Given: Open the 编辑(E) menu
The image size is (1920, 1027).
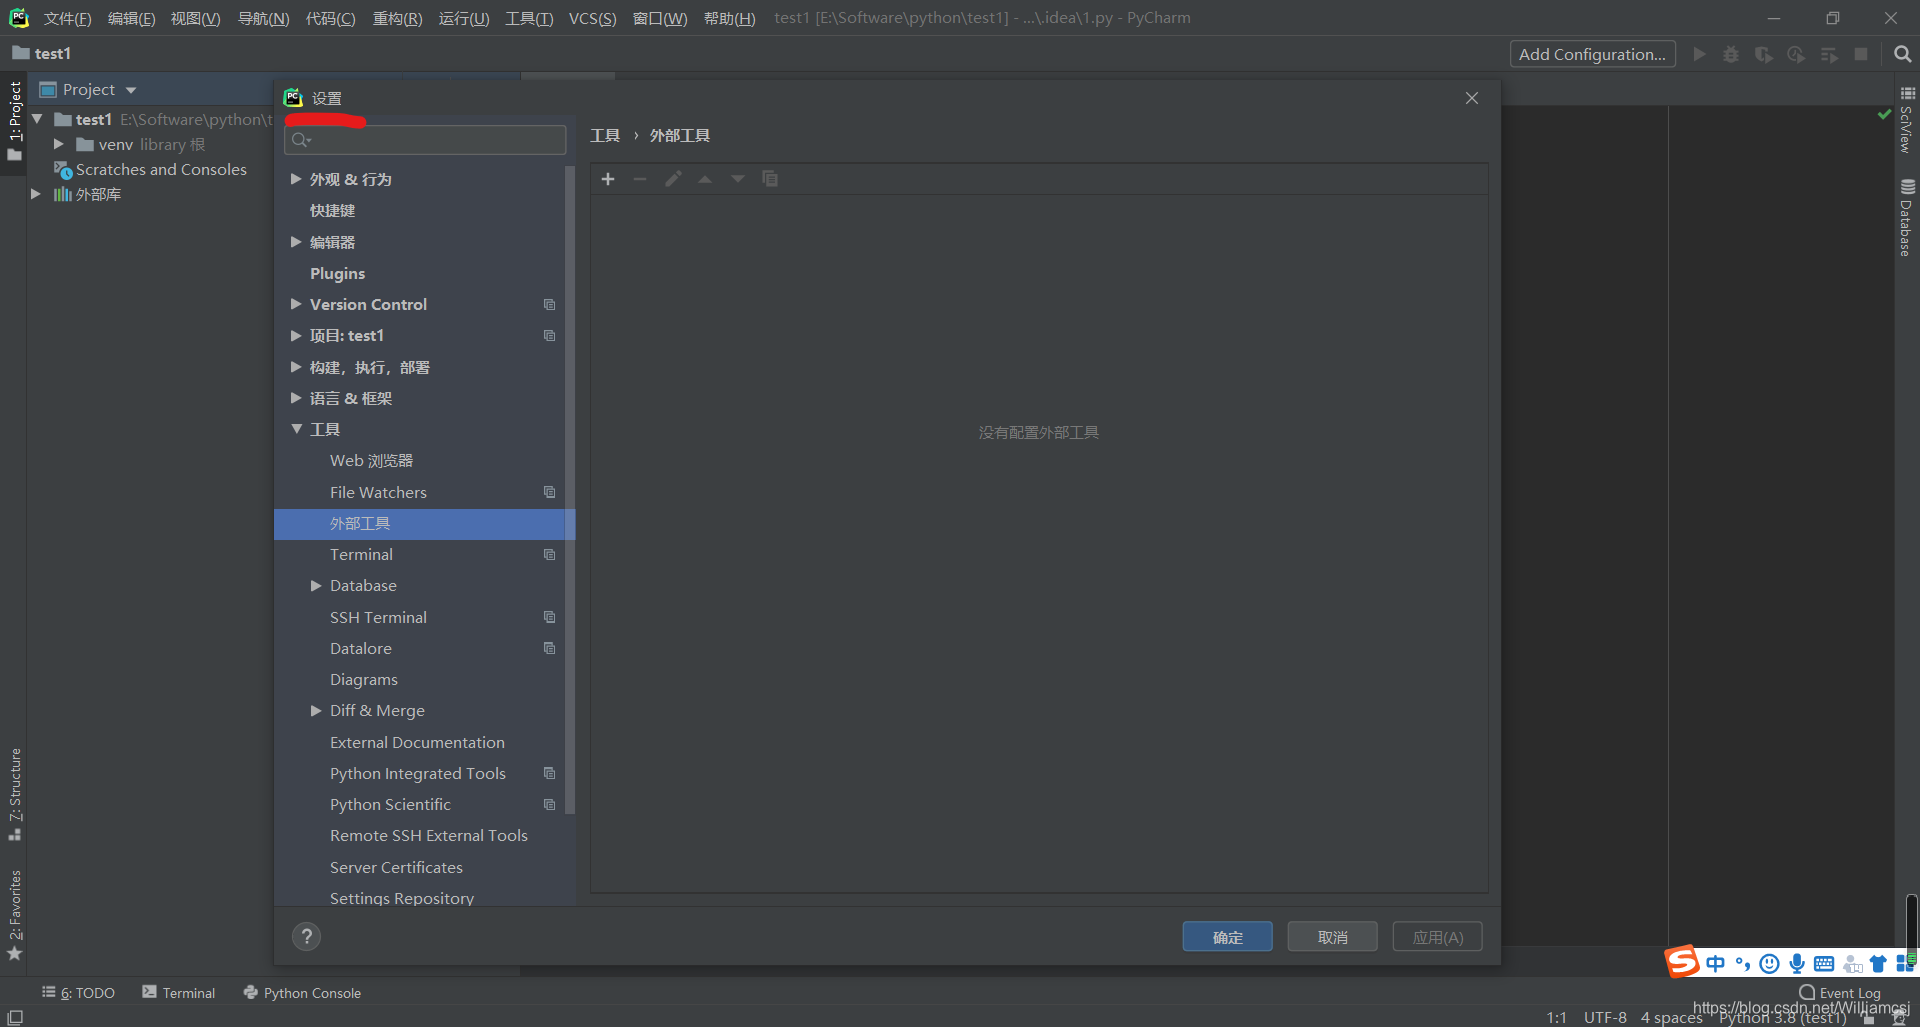Looking at the screenshot, I should (131, 18).
